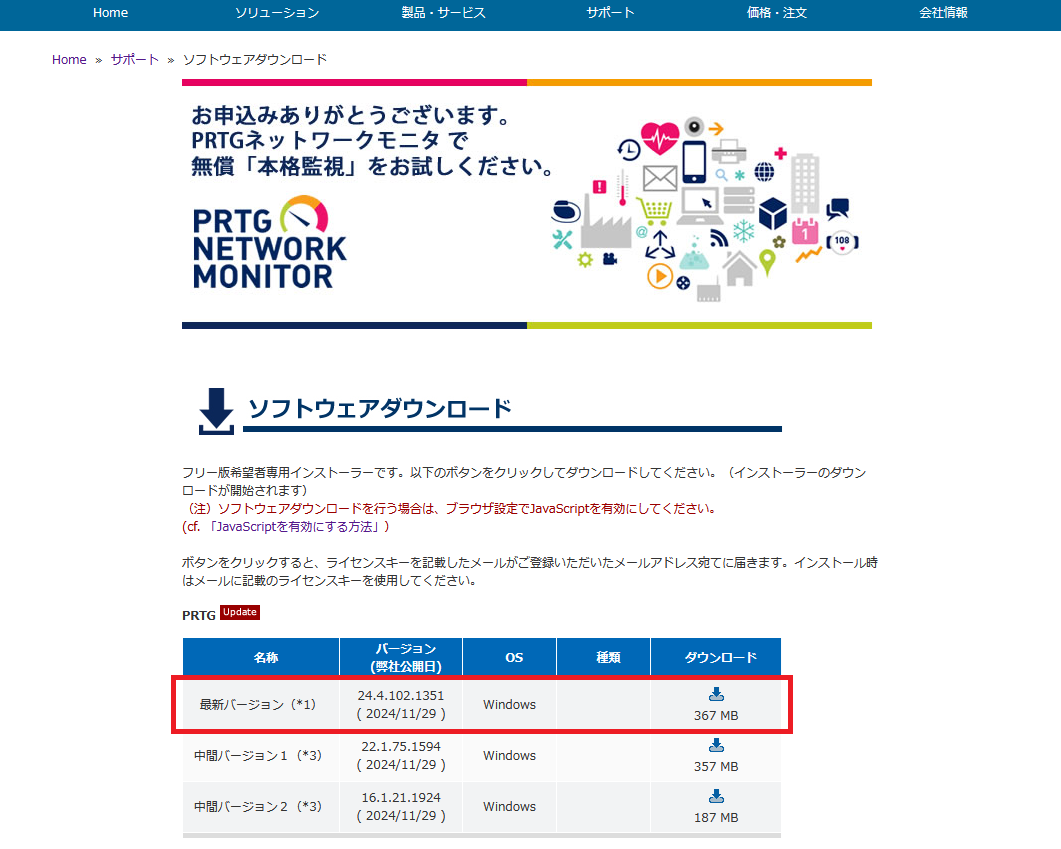Screen dimensions: 1061x849
Task: Open the 価格・注文 menu
Action: pyautogui.click(x=777, y=13)
